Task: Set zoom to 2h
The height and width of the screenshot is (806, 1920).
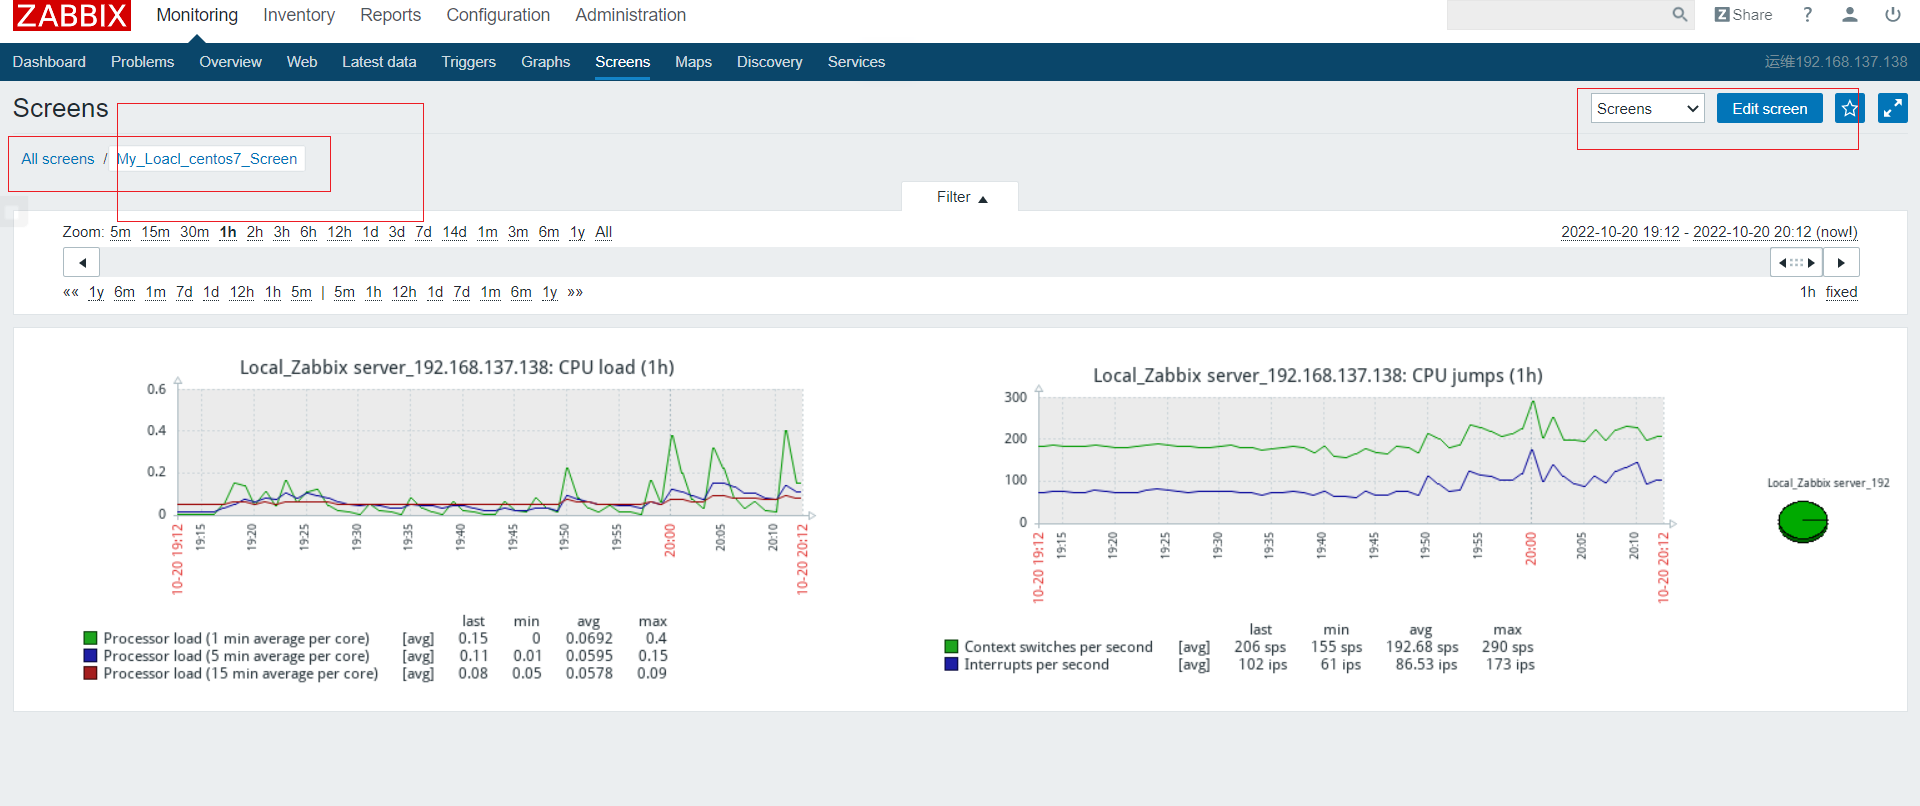Action: click(255, 232)
